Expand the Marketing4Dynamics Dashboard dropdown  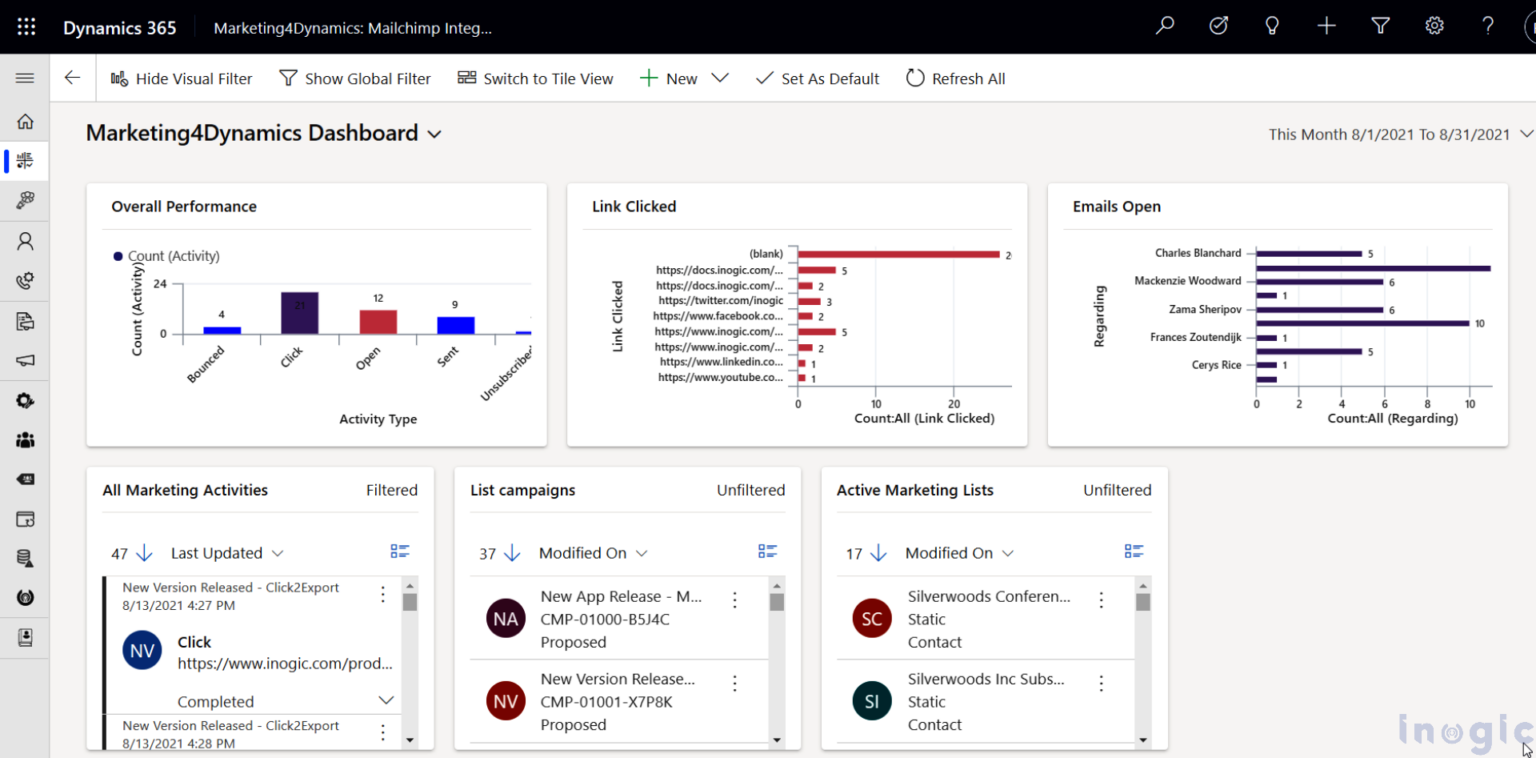tap(434, 133)
